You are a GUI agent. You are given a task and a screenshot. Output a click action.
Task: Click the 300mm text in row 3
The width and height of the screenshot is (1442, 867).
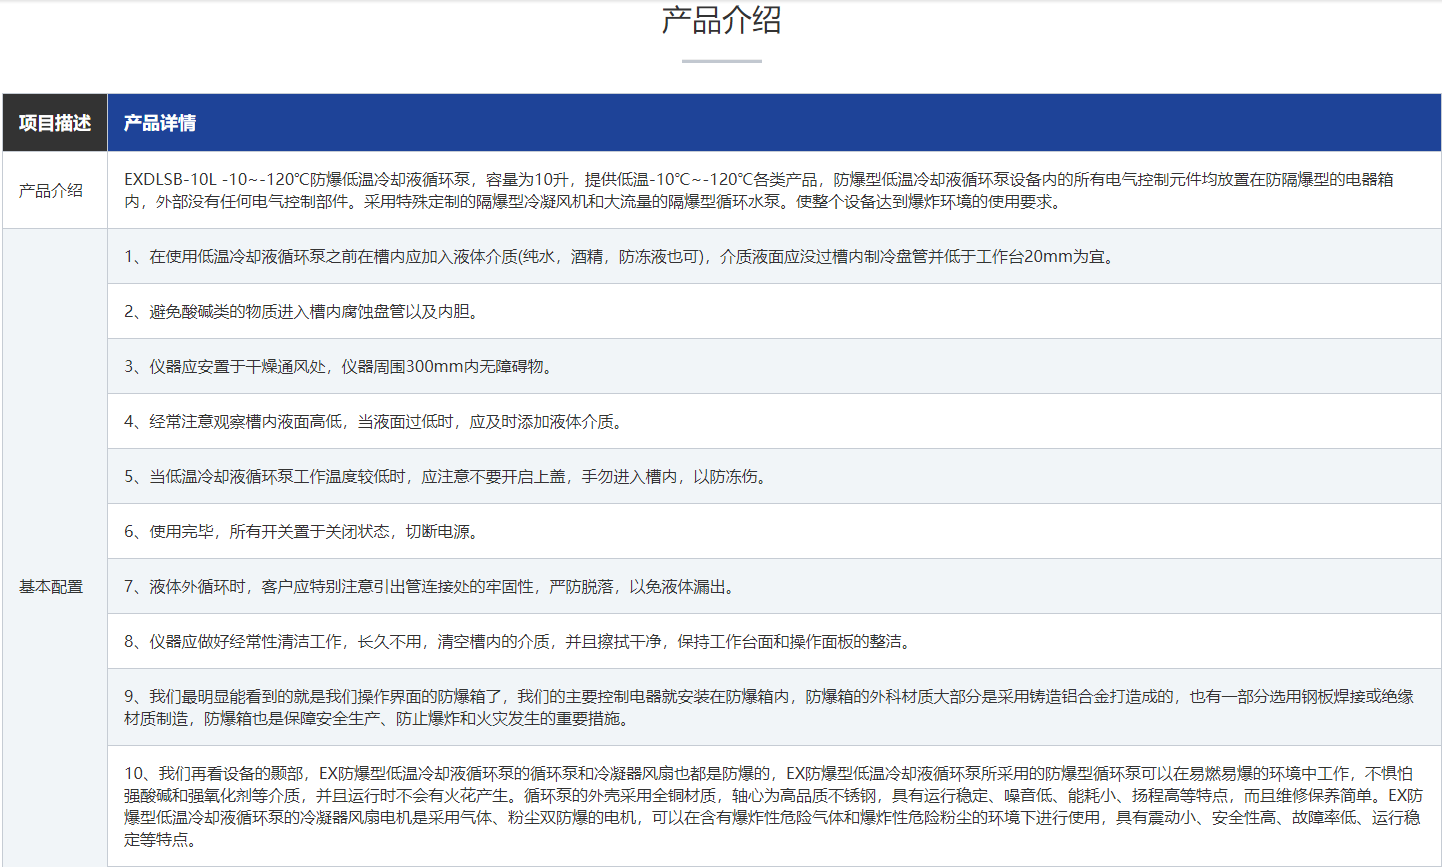(x=435, y=367)
